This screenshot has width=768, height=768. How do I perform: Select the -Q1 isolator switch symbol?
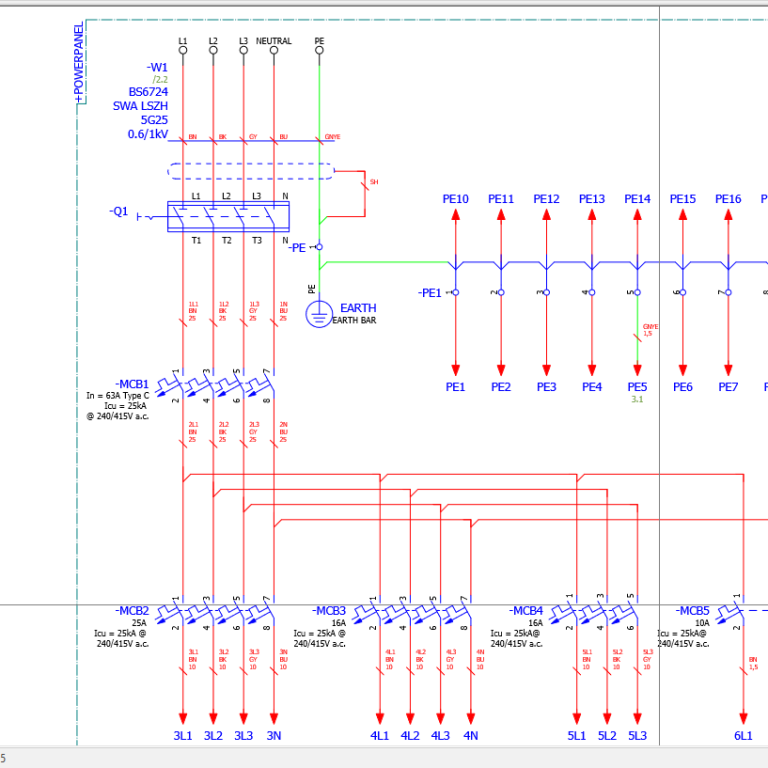[x=228, y=216]
